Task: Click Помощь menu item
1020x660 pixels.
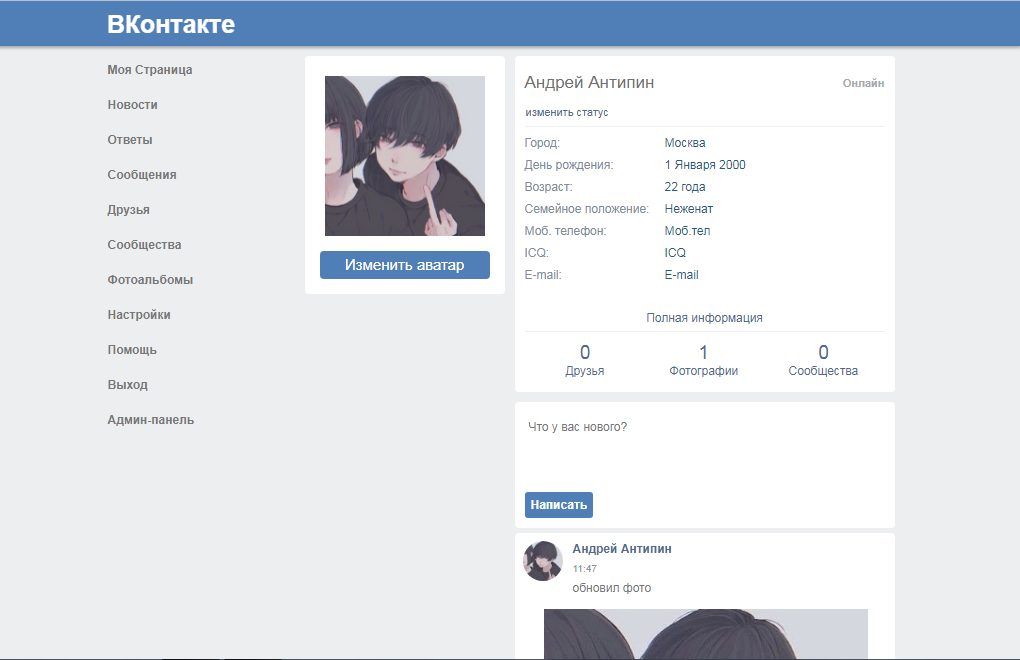Action: point(132,350)
